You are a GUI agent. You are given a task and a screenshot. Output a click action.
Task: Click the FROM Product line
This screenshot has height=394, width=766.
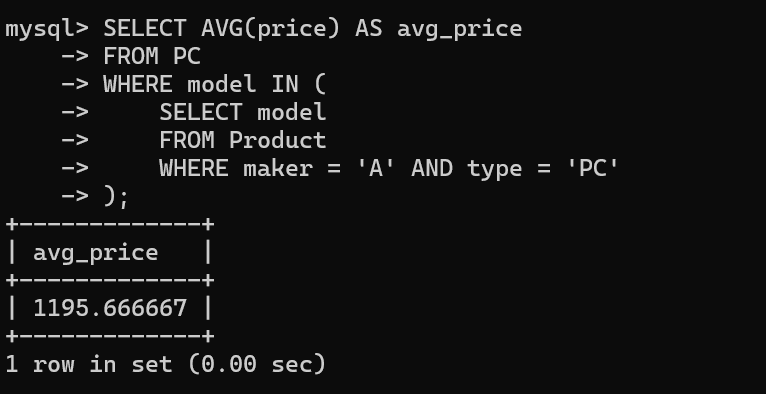(x=243, y=140)
